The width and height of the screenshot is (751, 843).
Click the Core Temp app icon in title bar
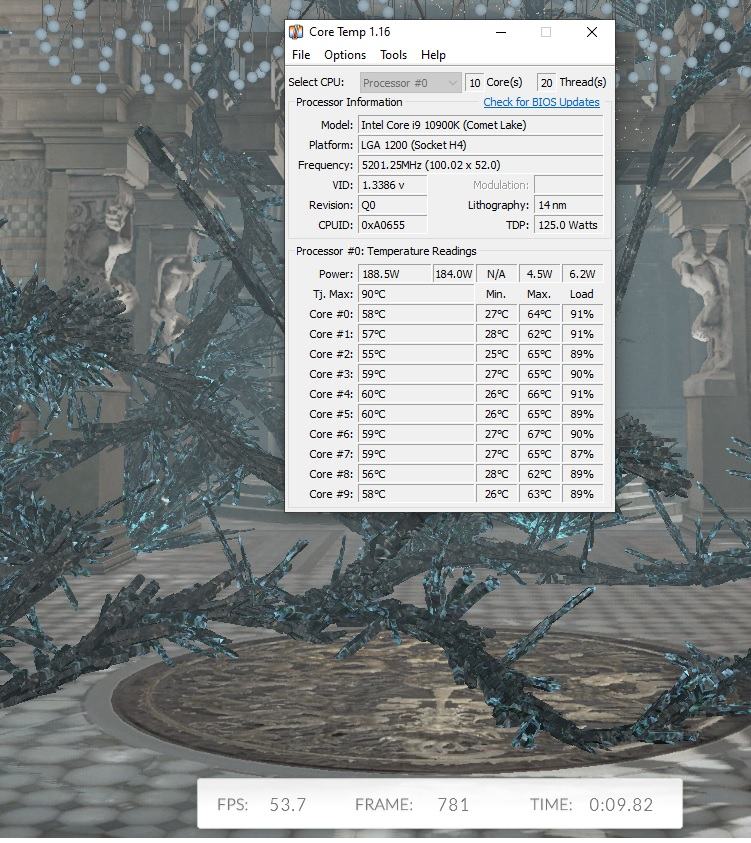pos(296,32)
